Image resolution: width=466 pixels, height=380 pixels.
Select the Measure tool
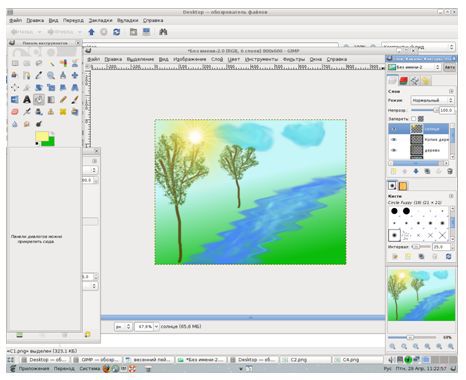pos(63,75)
